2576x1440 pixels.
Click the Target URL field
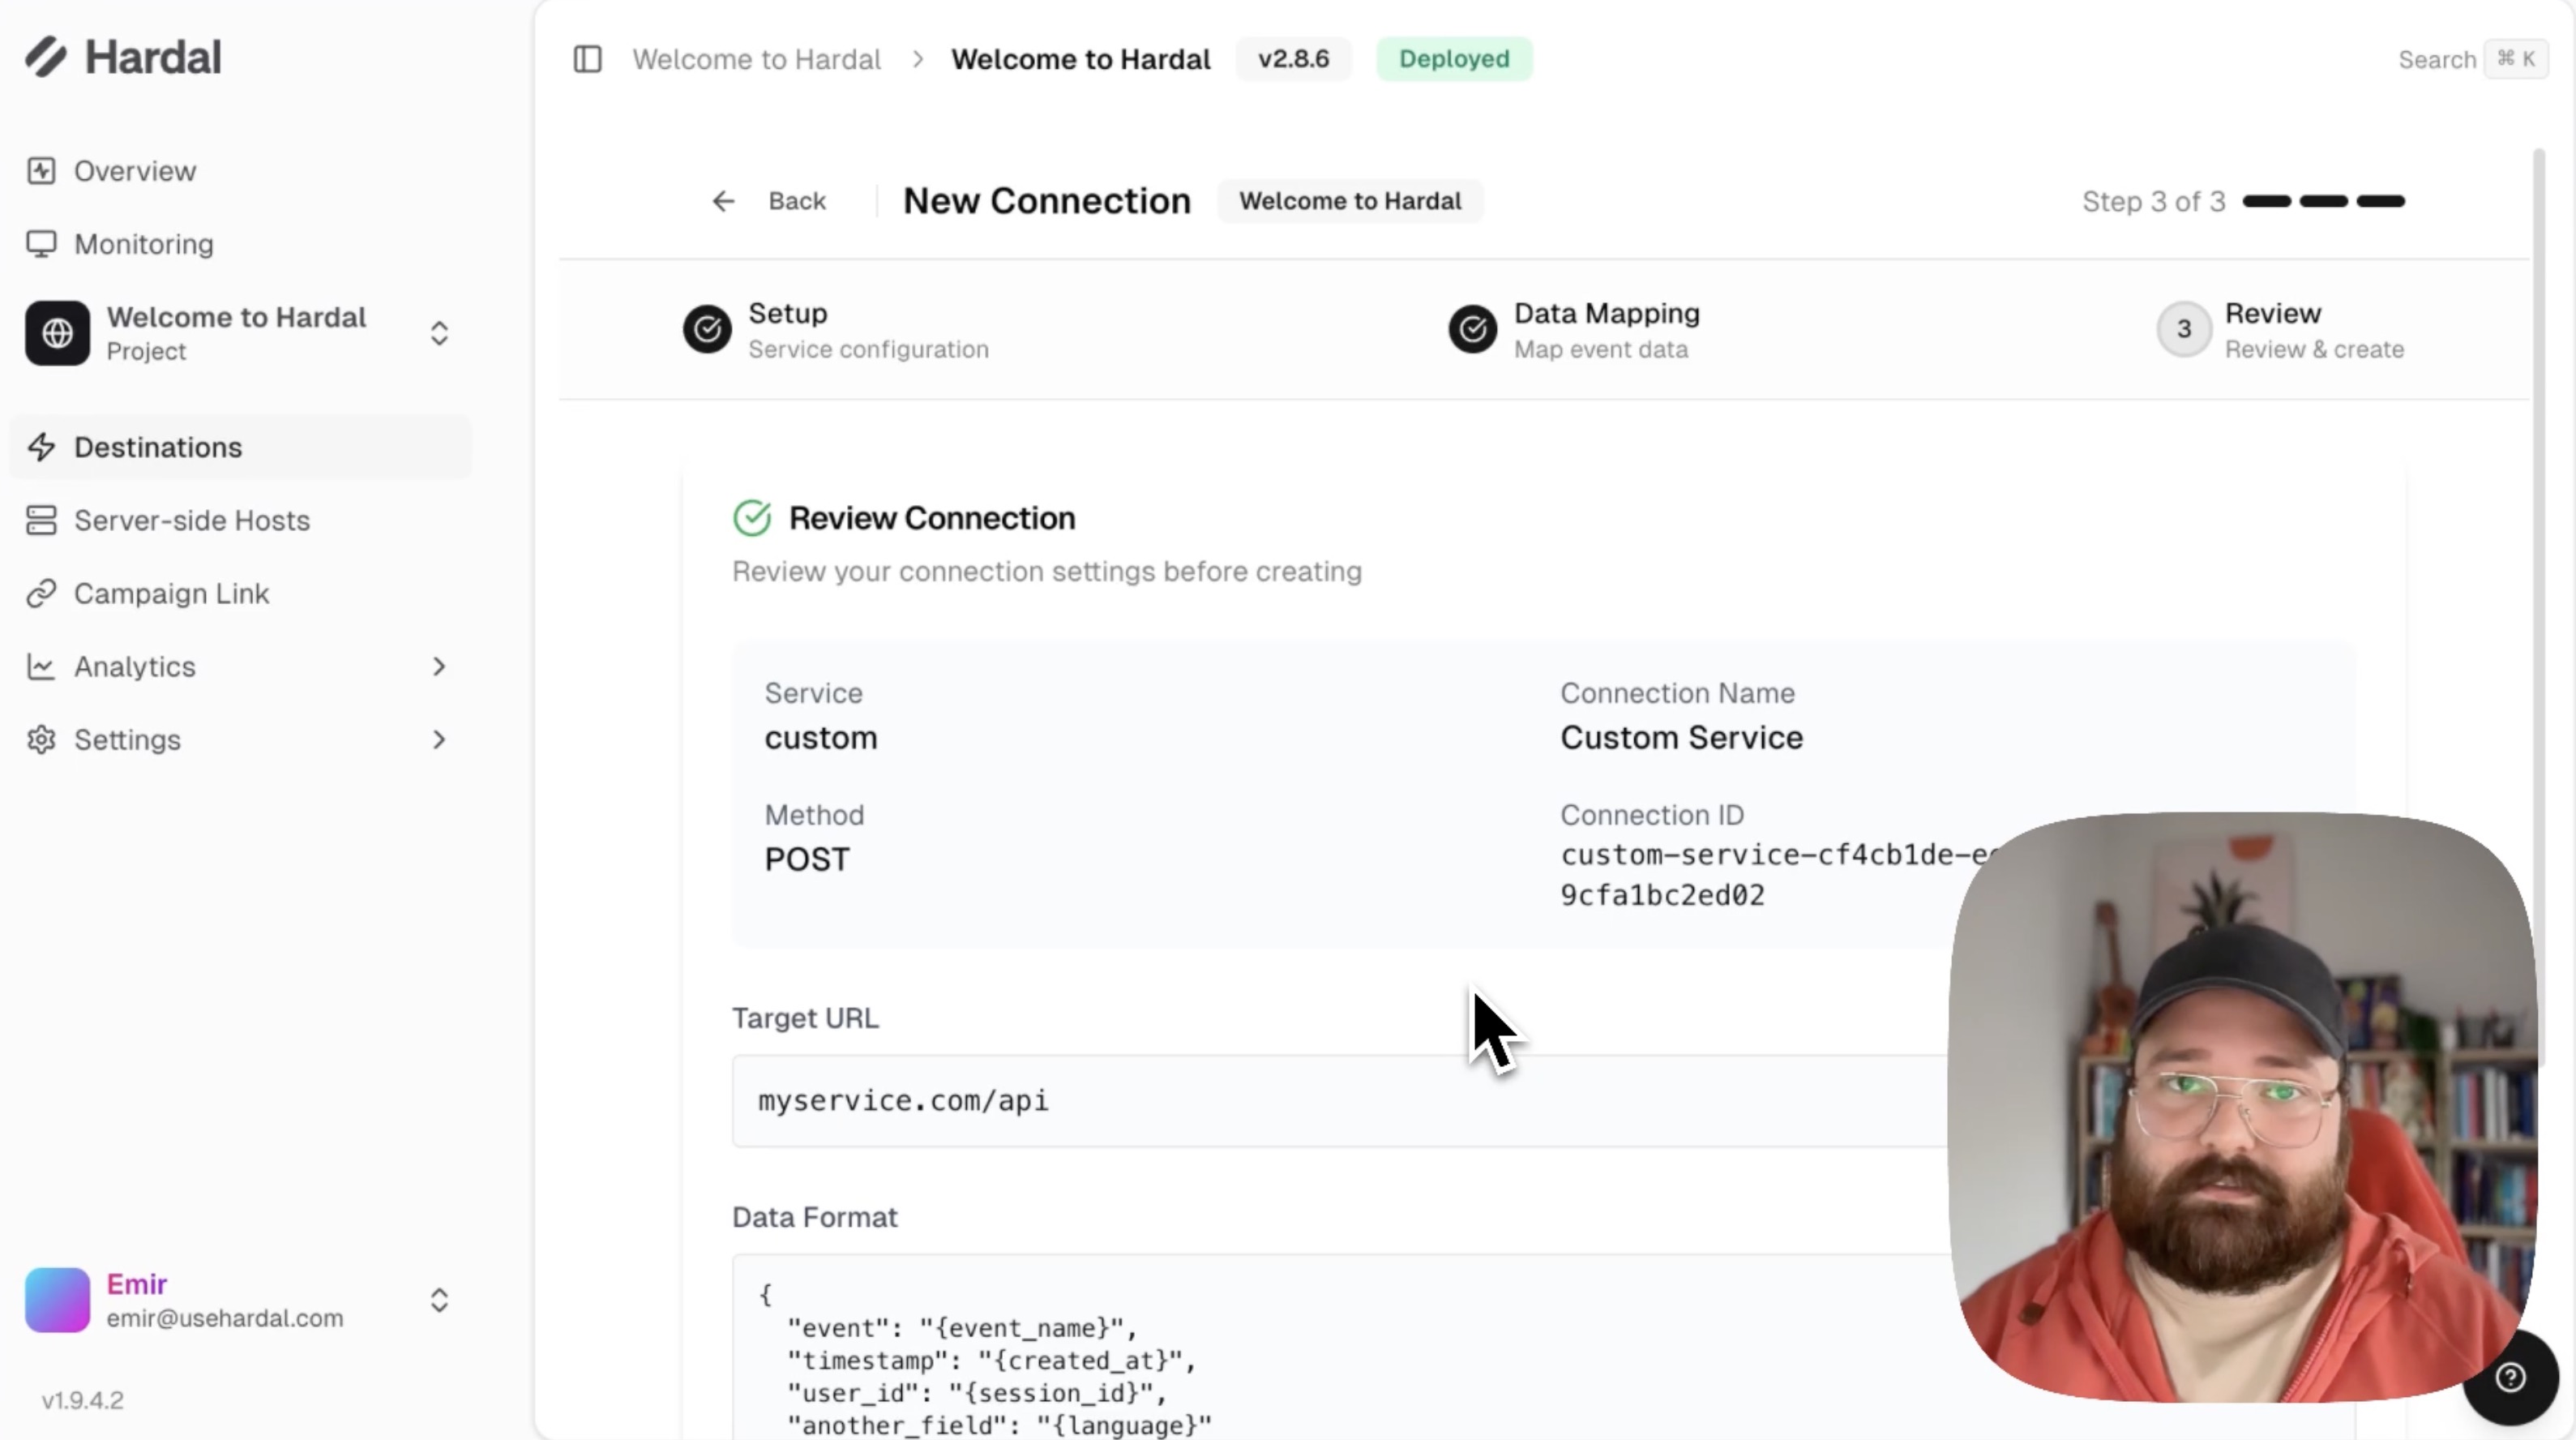[1340, 1100]
